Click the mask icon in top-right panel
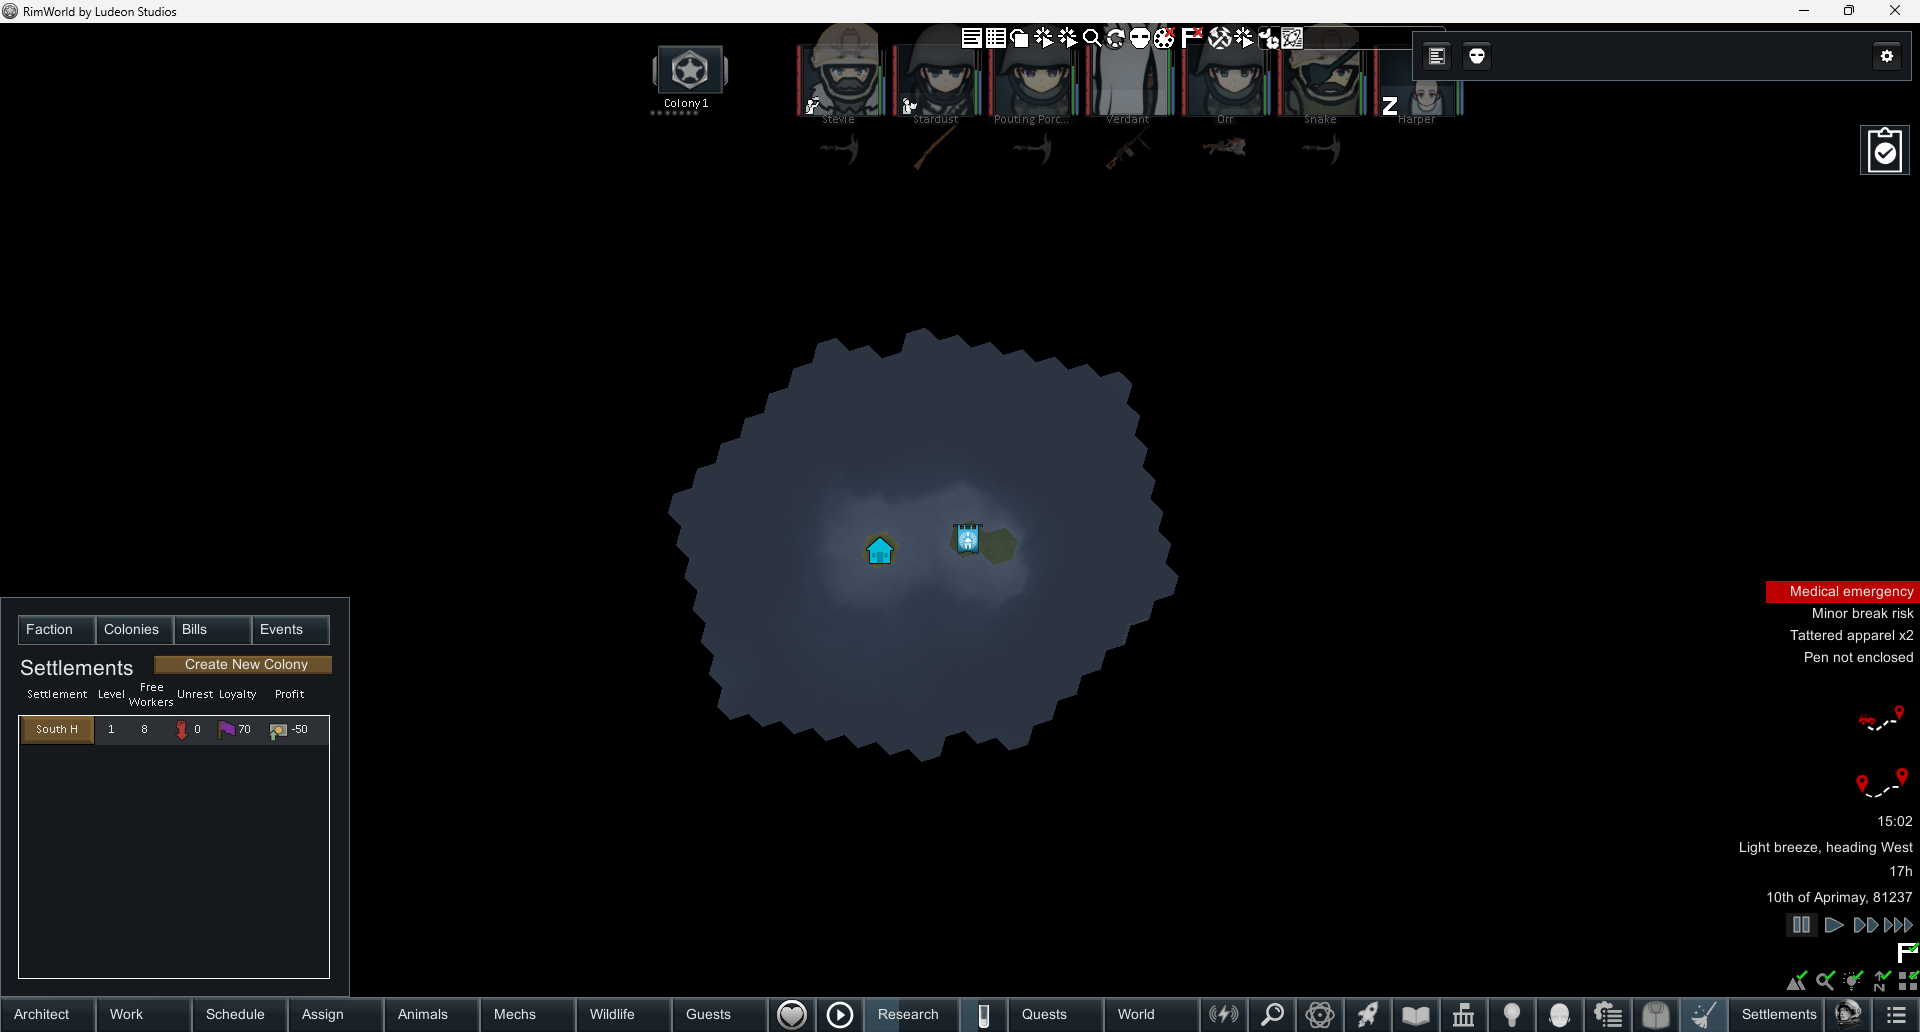 (x=1477, y=56)
